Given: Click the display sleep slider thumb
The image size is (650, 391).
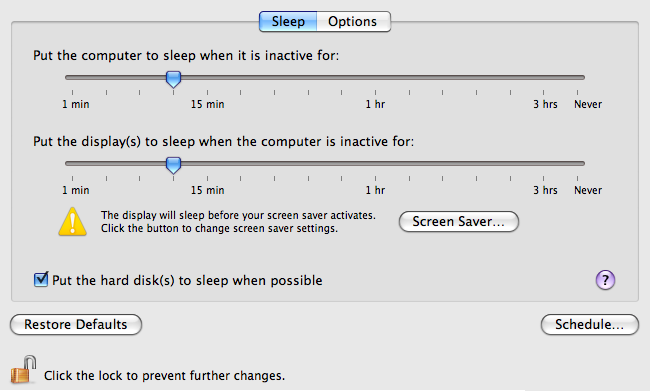Looking at the screenshot, I should pyautogui.click(x=173, y=165).
